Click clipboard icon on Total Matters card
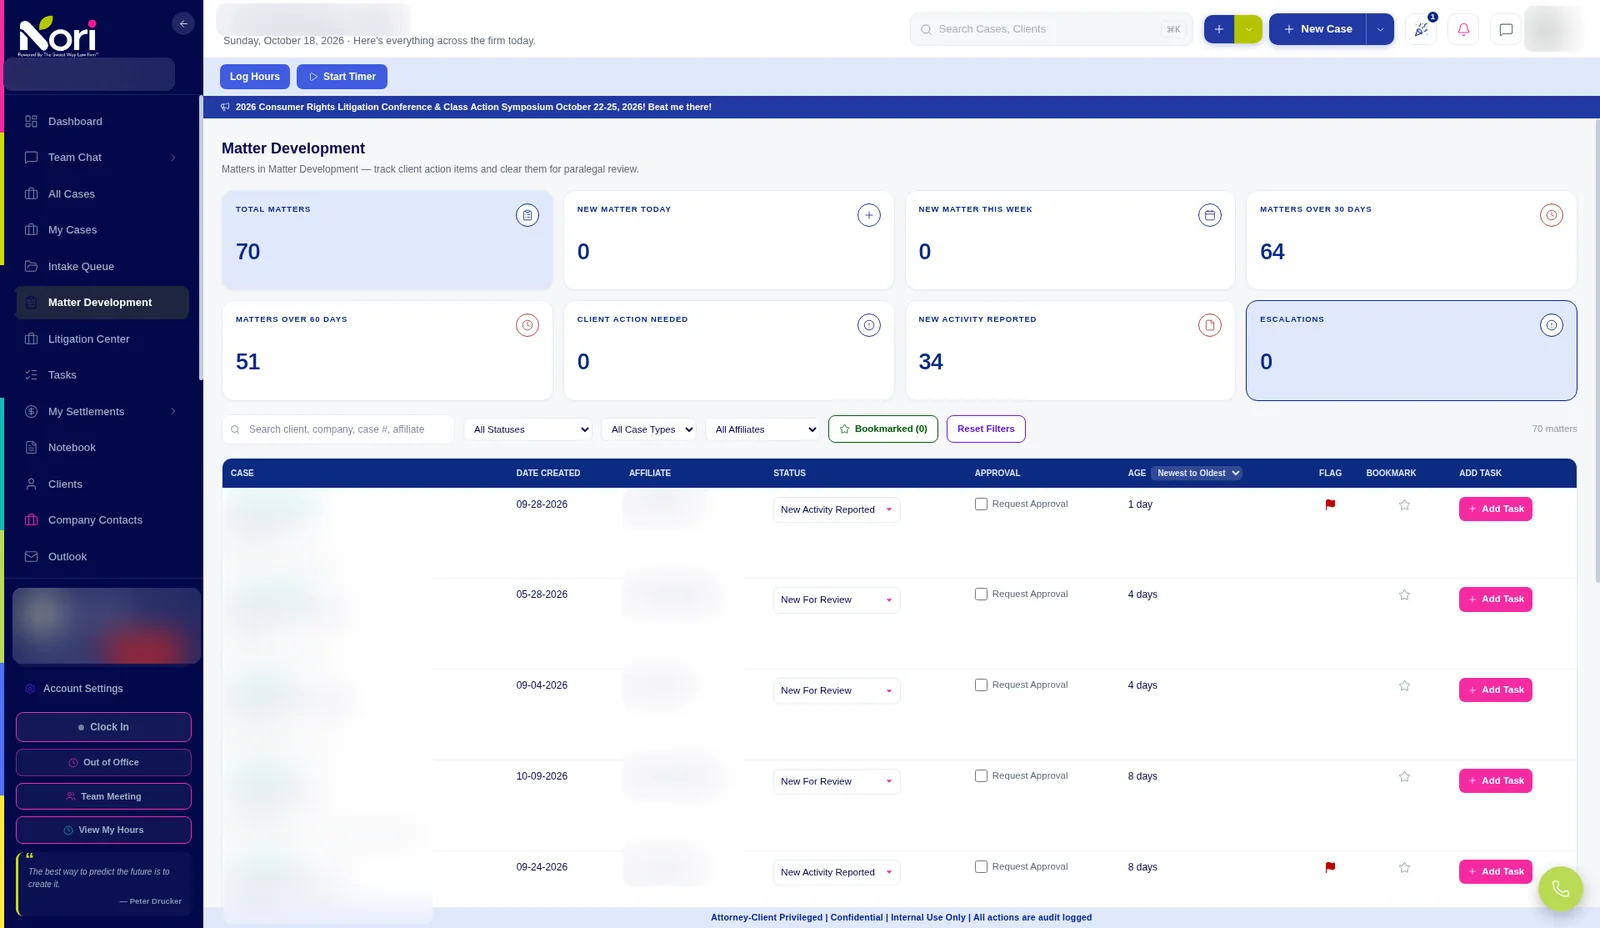Image resolution: width=1600 pixels, height=928 pixels. tap(527, 215)
